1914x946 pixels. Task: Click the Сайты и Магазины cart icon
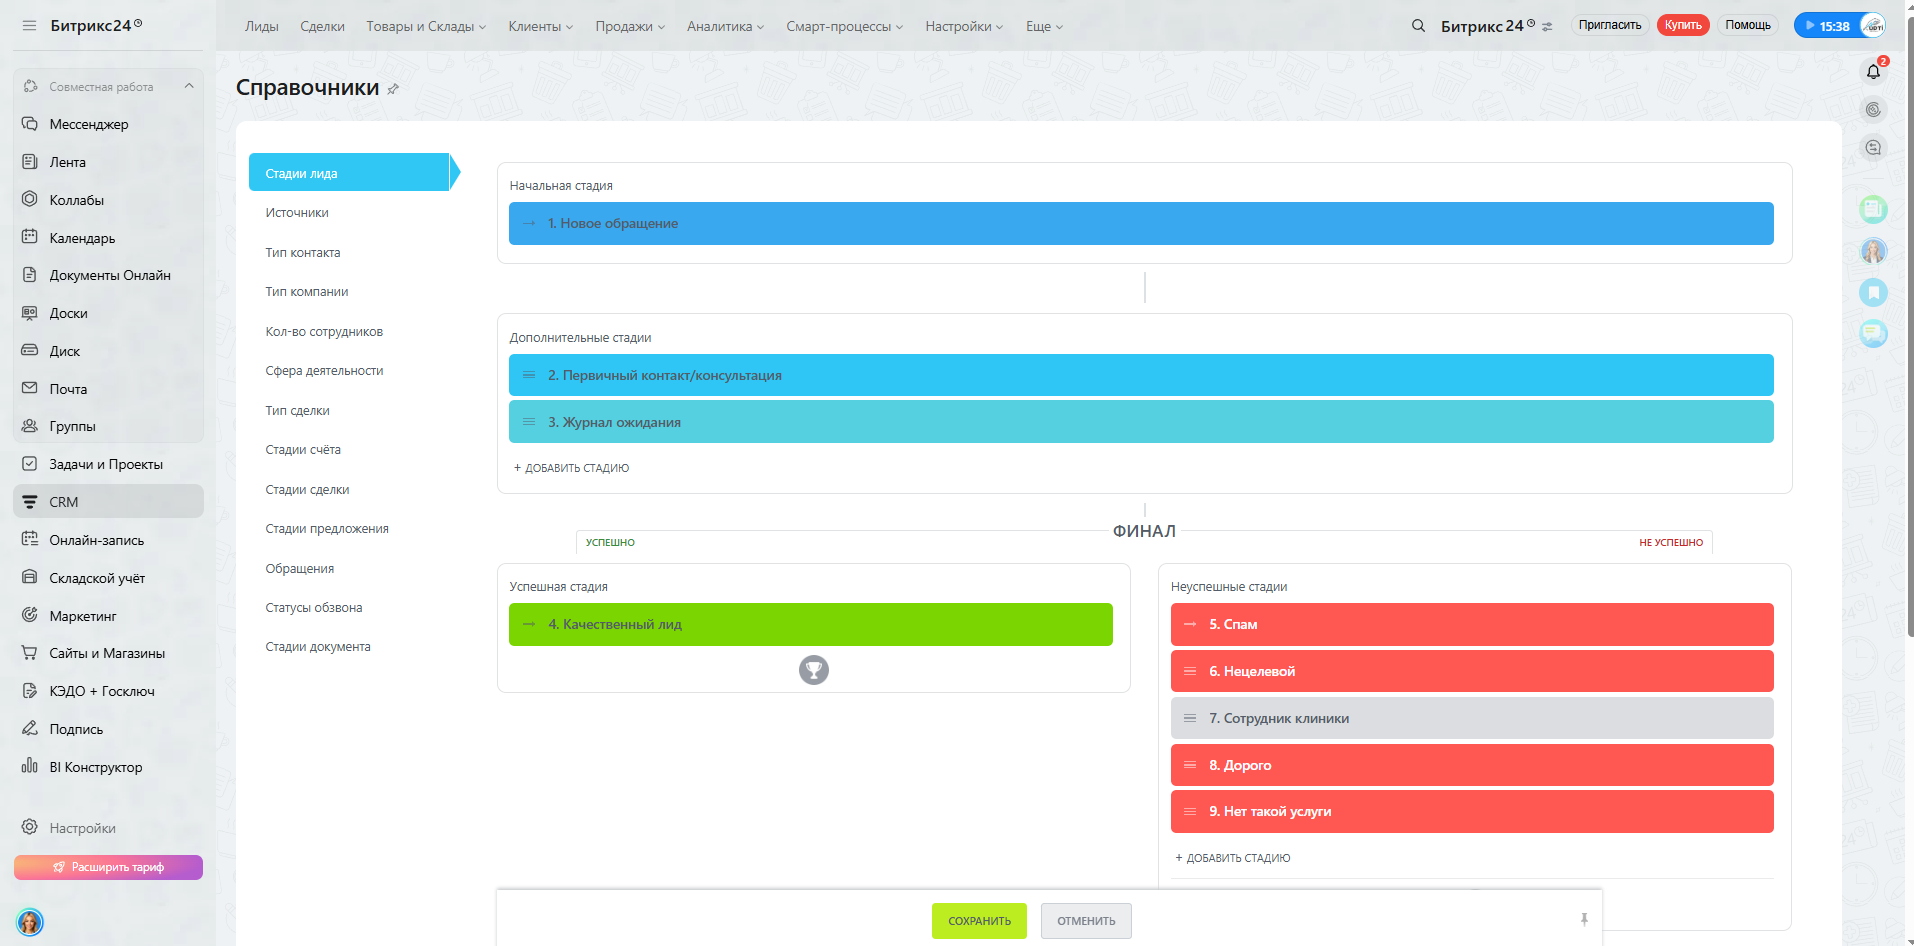point(30,653)
